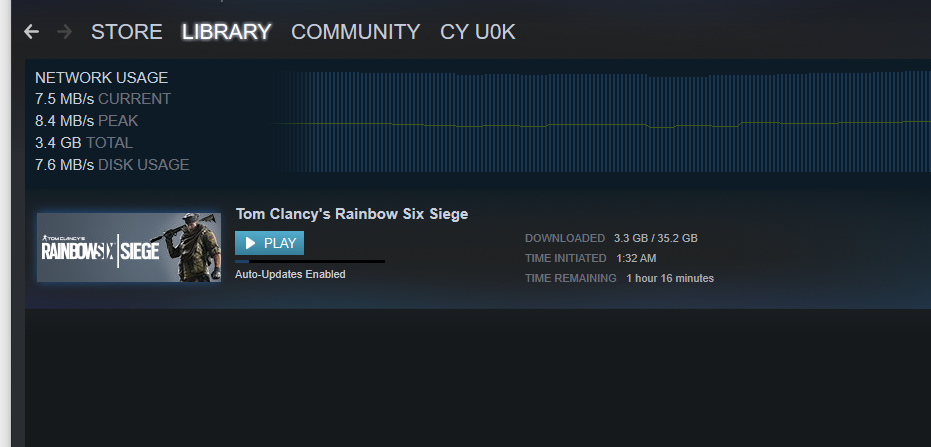931x447 pixels.
Task: Click the 8.4 MB/s PEAK readout
Action: pyautogui.click(x=87, y=121)
